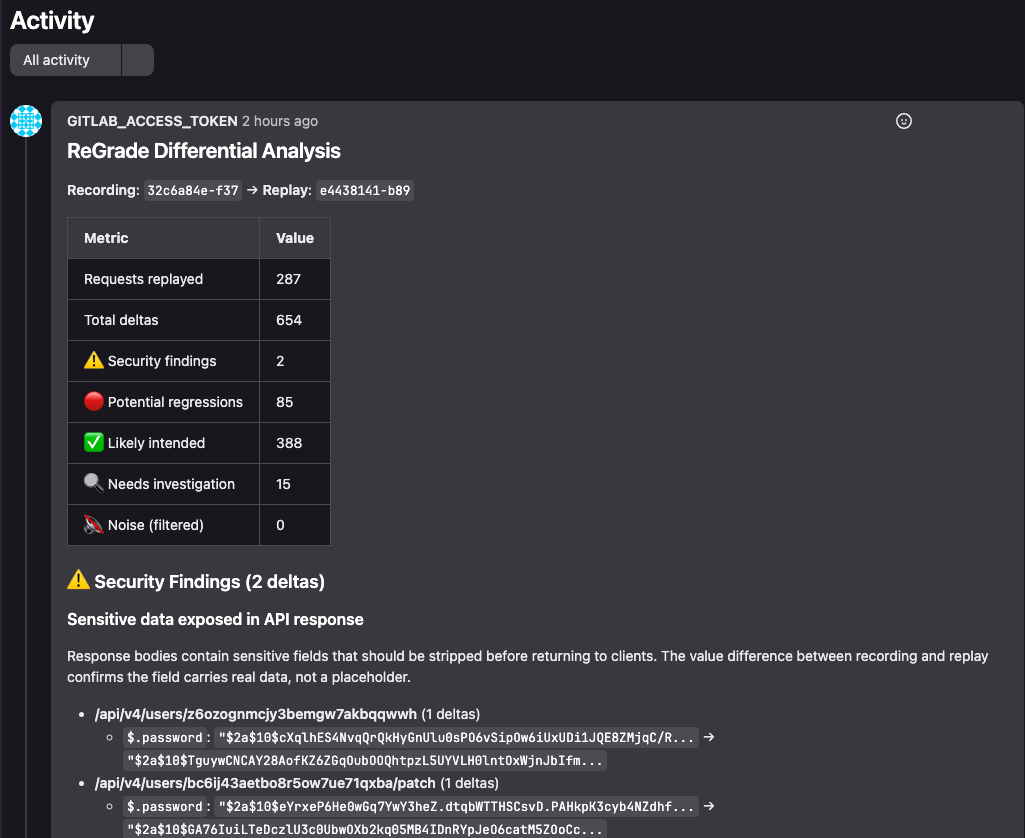Image resolution: width=1025 pixels, height=838 pixels.
Task: Click the GITLAB_ACCESS_TOKEN bot avatar
Action: [25, 121]
